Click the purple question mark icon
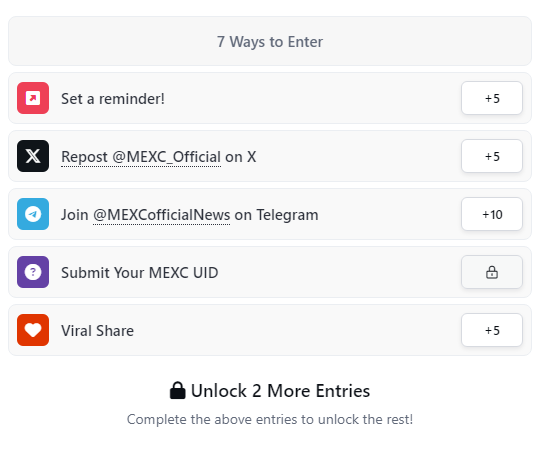The height and width of the screenshot is (451, 540). click(x=33, y=272)
